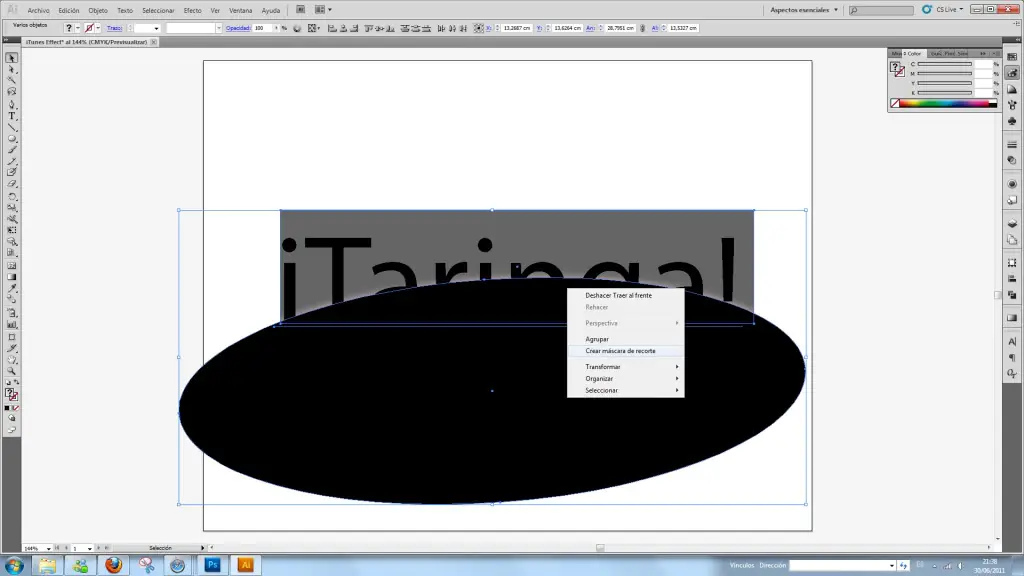Click the Trazo link

[x=114, y=28]
